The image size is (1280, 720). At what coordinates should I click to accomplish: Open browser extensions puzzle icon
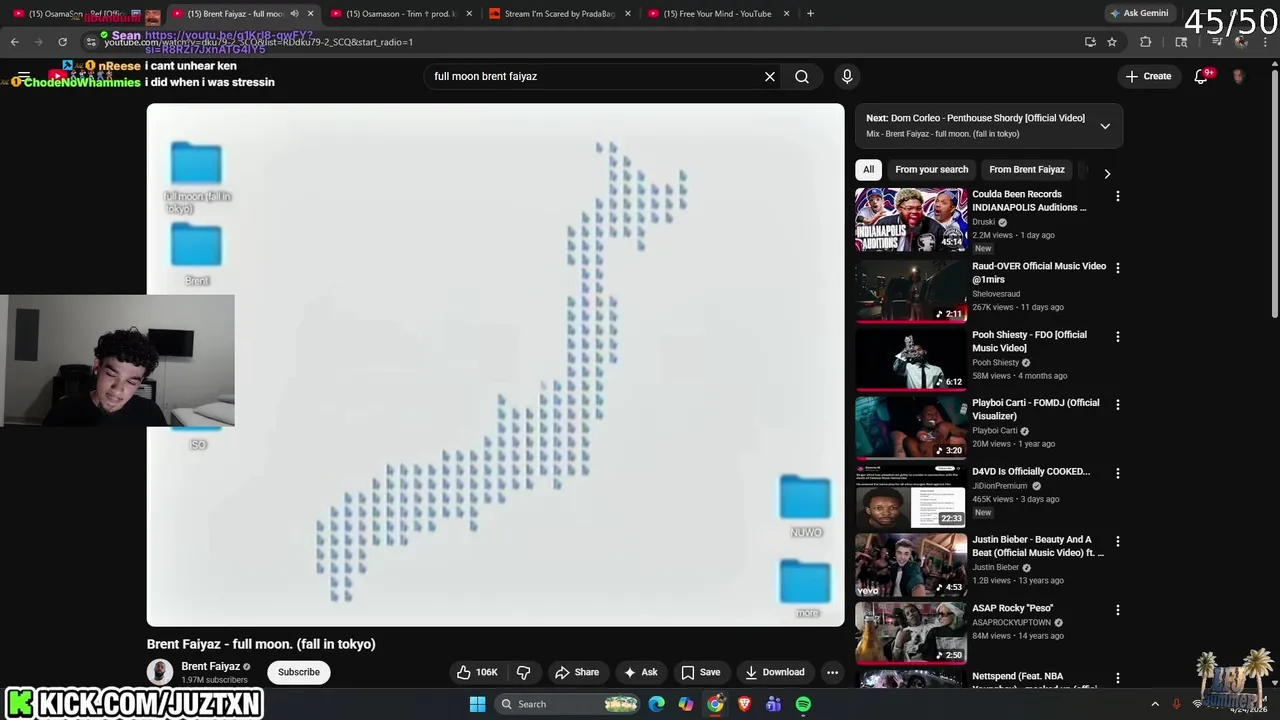(x=1146, y=42)
